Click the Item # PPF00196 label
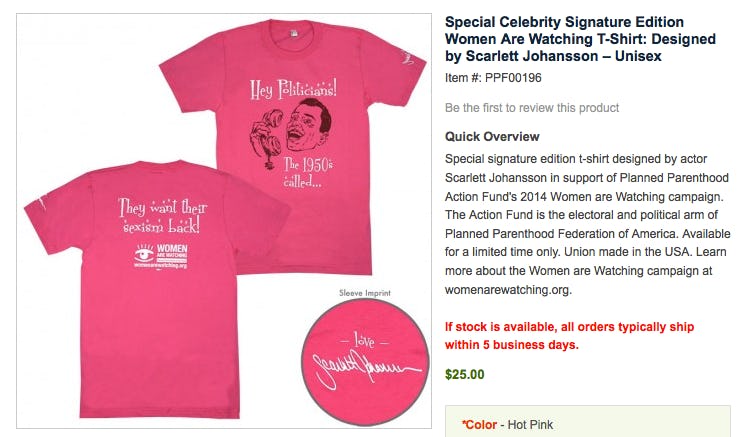Image resolution: width=749 pixels, height=437 pixels. (493, 78)
